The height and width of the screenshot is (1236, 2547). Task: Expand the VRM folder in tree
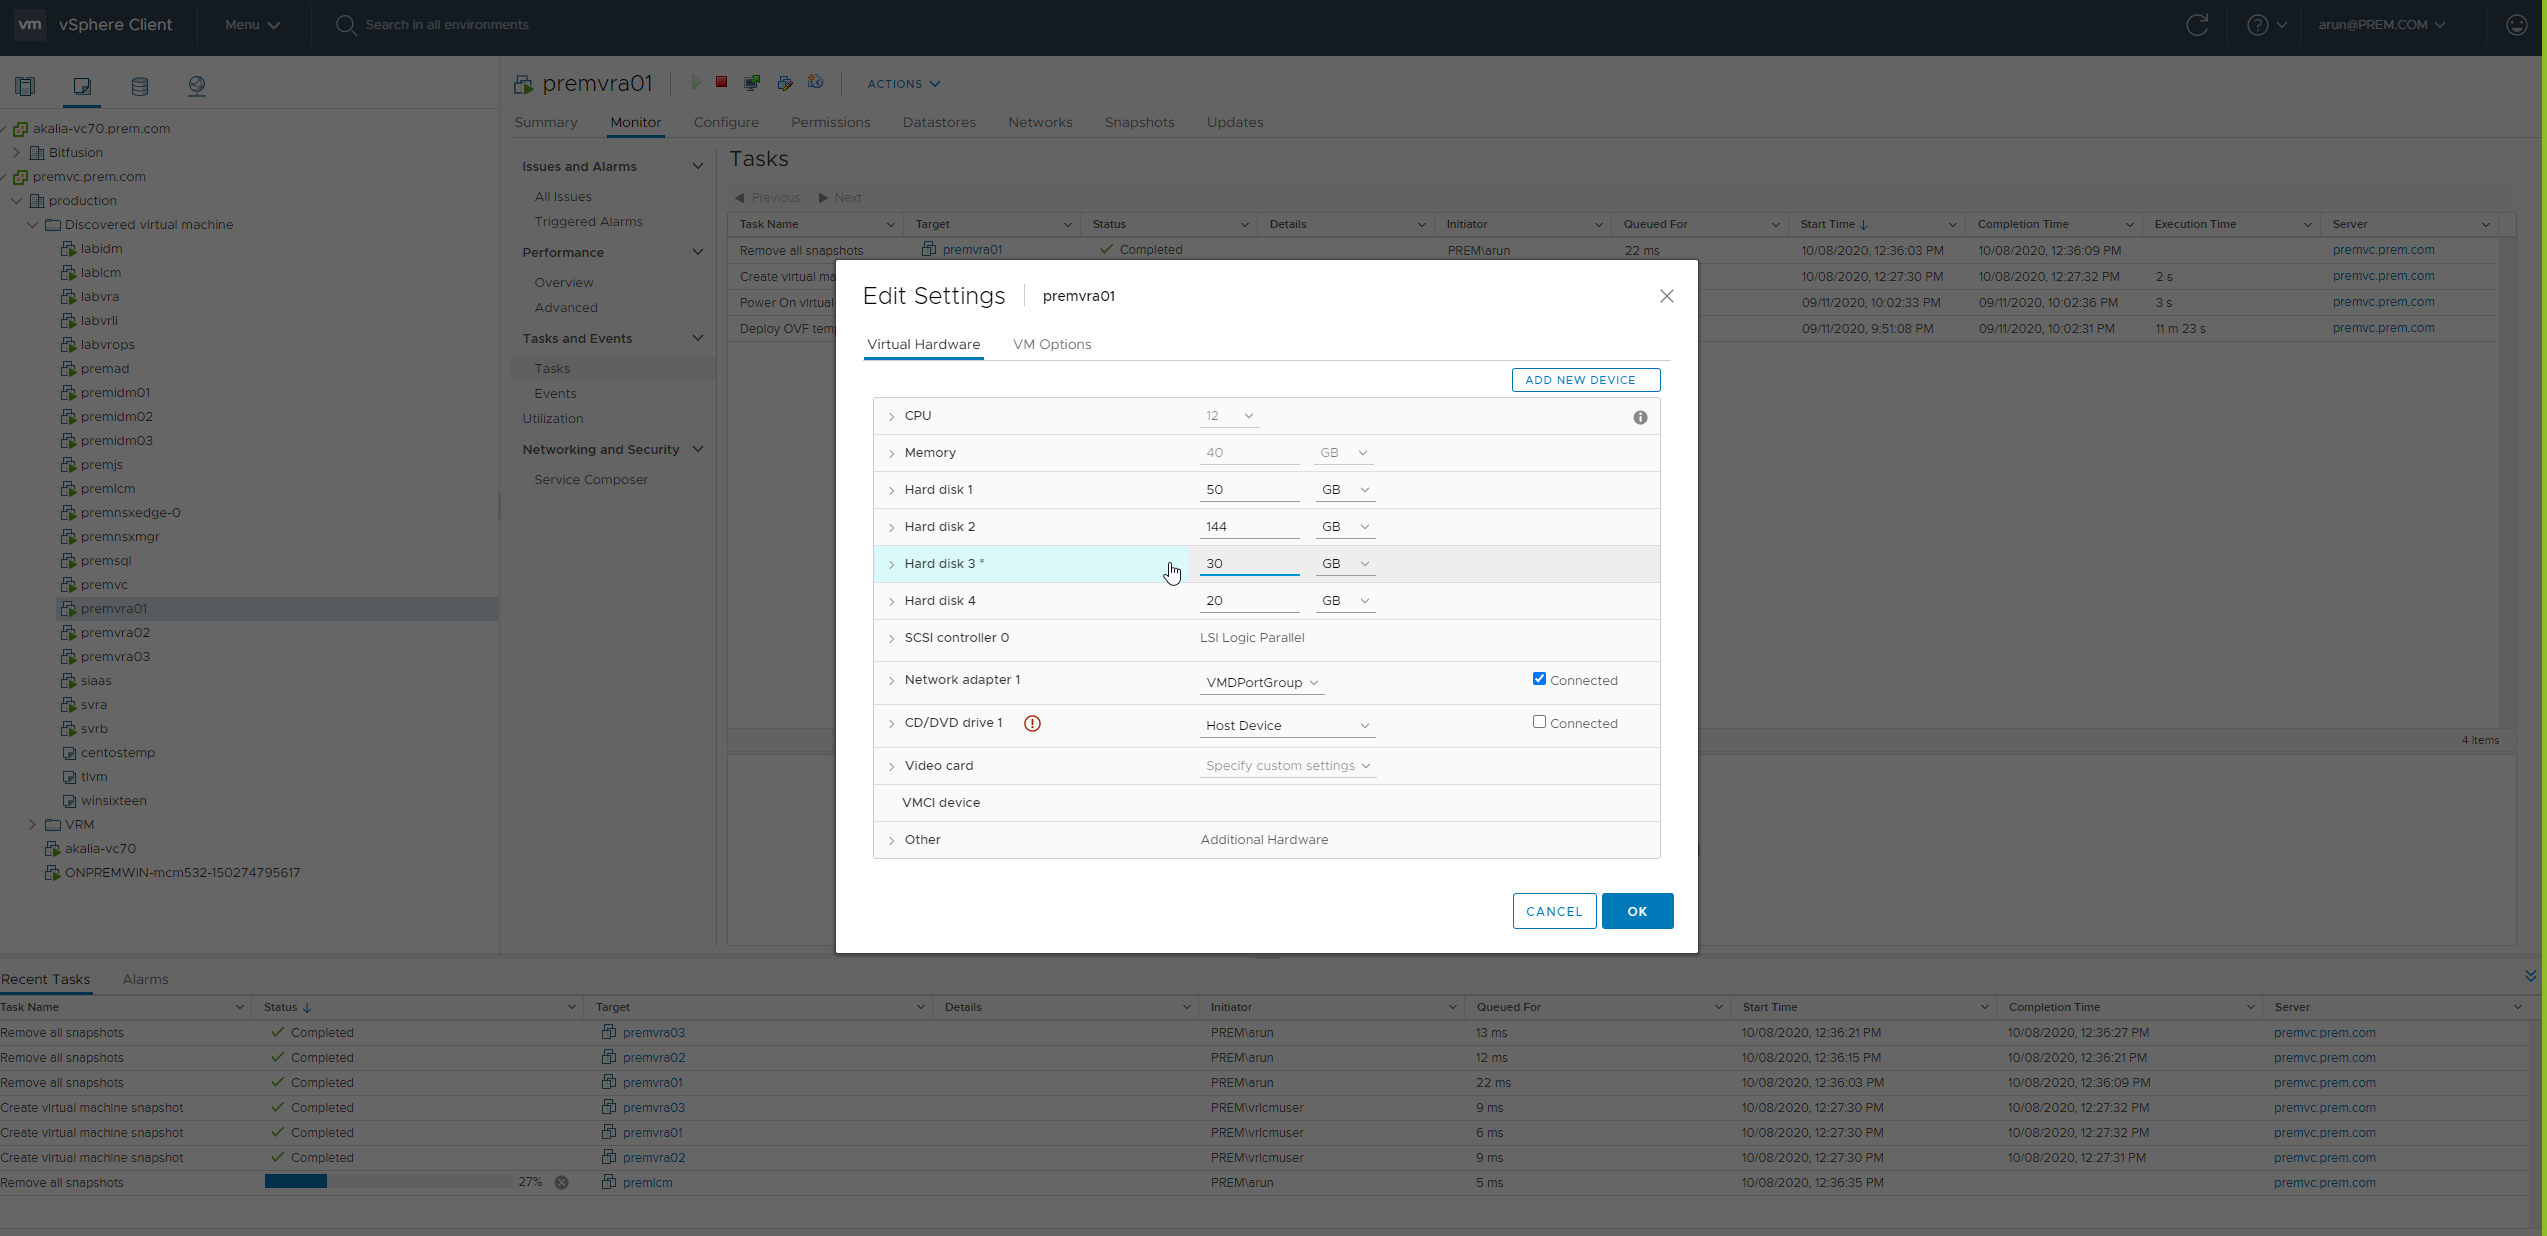tap(32, 825)
